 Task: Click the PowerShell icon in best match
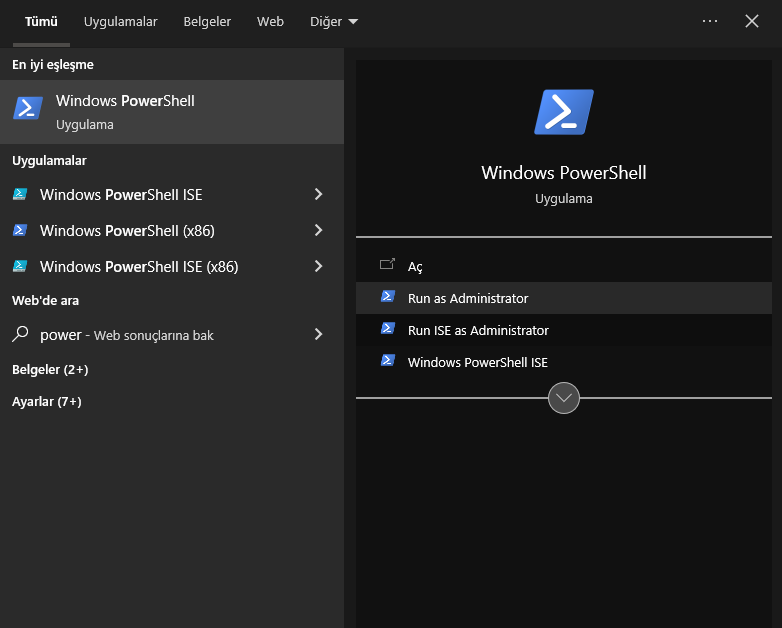click(x=27, y=108)
